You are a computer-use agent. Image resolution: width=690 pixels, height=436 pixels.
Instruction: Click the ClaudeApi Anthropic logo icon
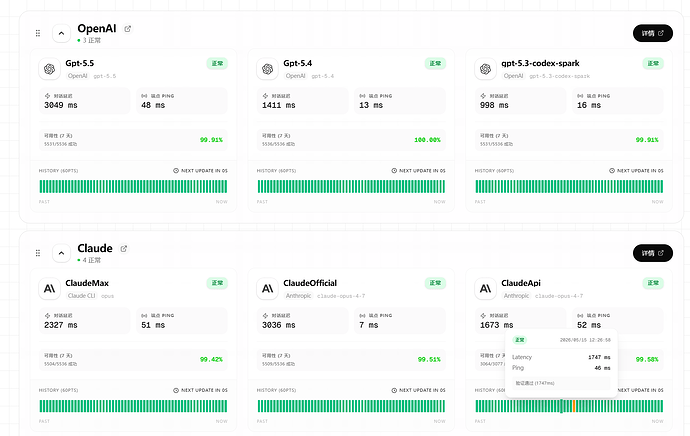[485, 289]
